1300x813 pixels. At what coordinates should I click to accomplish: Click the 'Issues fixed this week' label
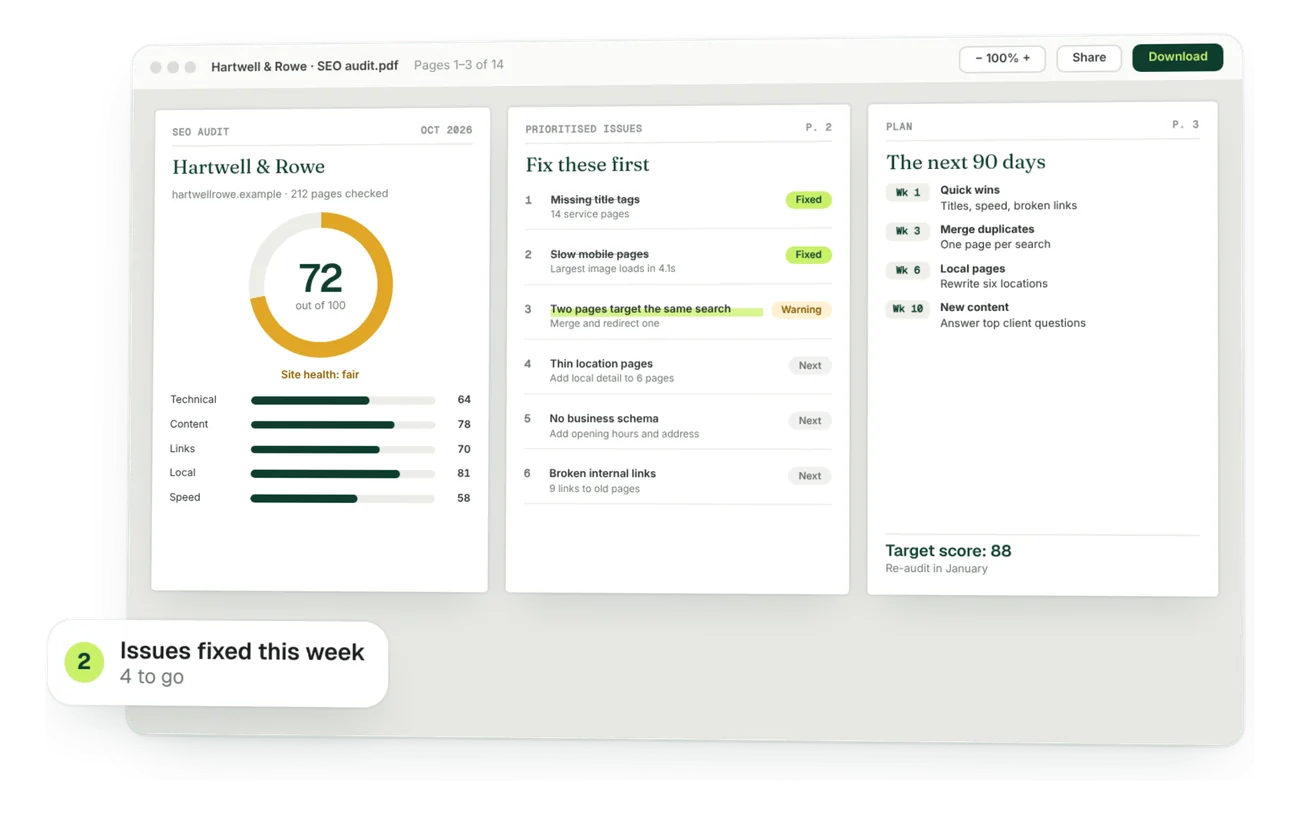(242, 652)
